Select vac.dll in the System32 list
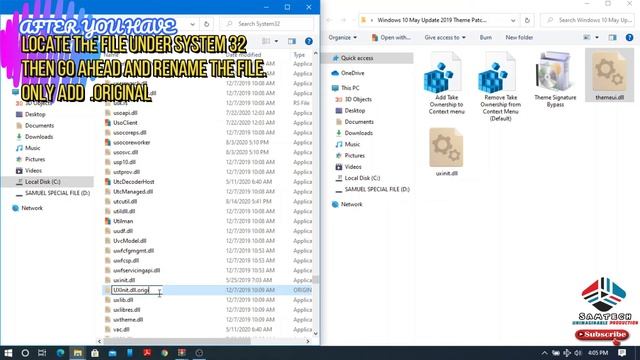The width and height of the screenshot is (640, 360). (121, 329)
